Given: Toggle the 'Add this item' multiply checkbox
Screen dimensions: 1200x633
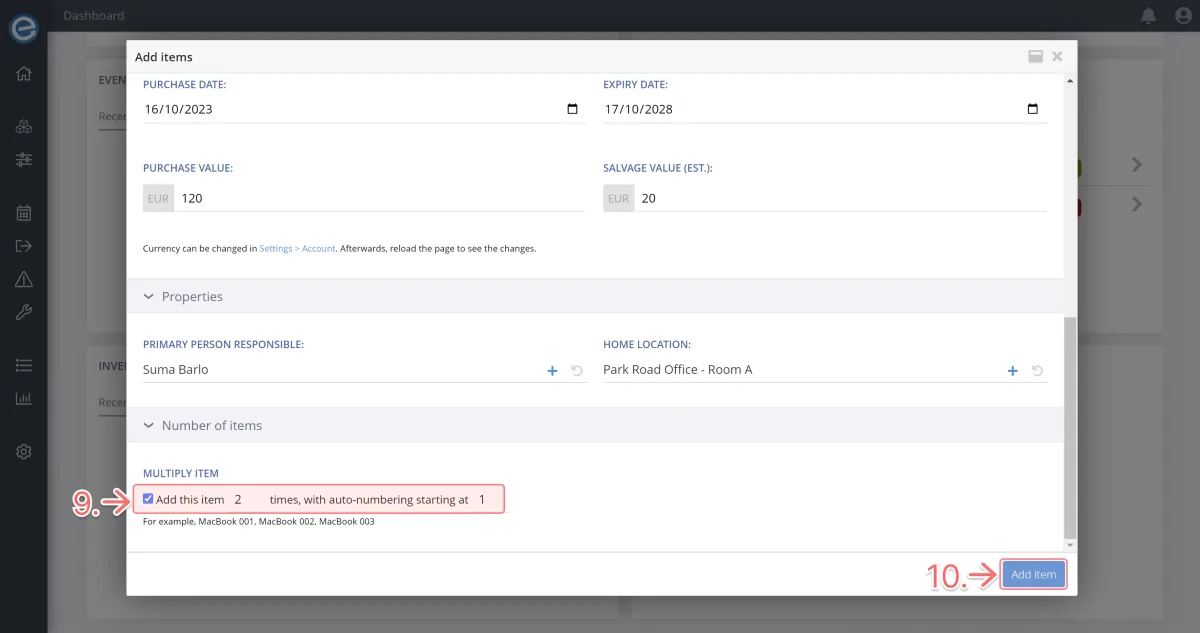Looking at the screenshot, I should point(148,499).
